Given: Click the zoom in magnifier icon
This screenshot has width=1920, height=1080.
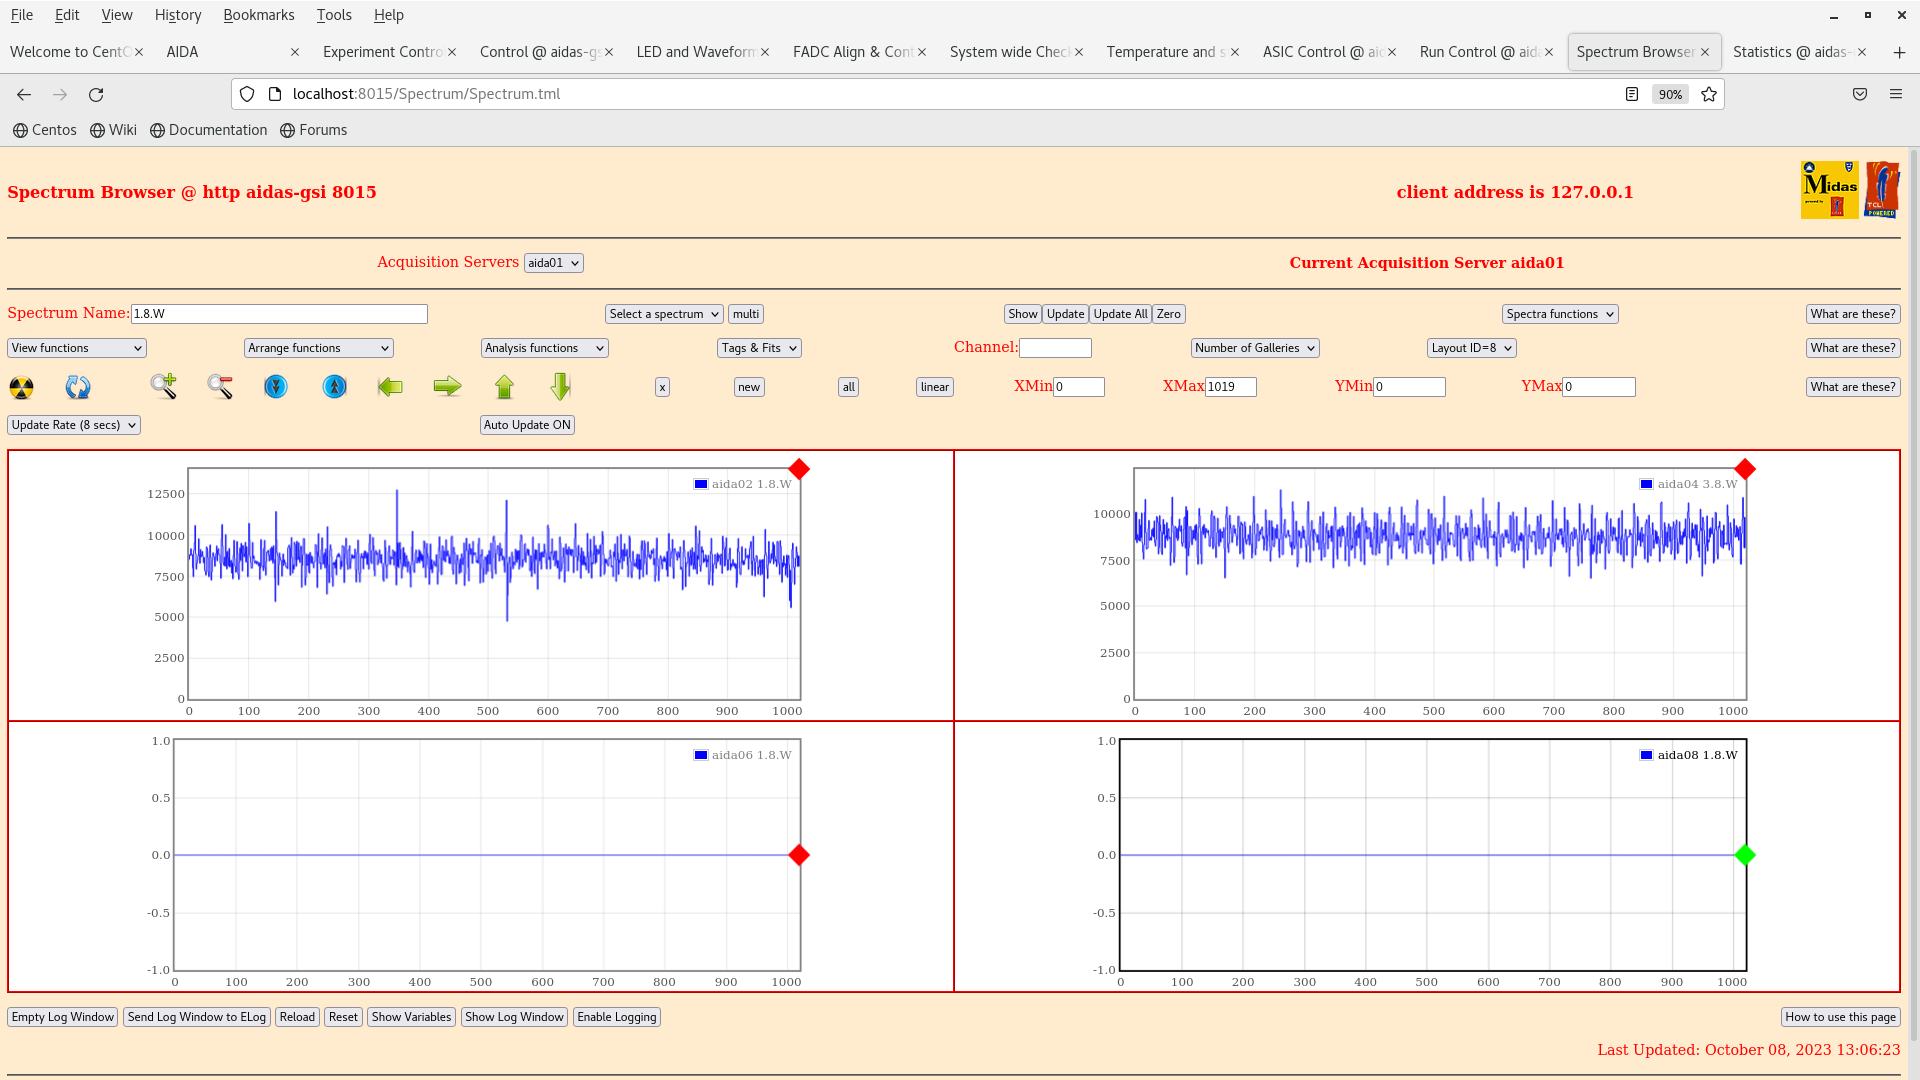Looking at the screenshot, I should [163, 386].
